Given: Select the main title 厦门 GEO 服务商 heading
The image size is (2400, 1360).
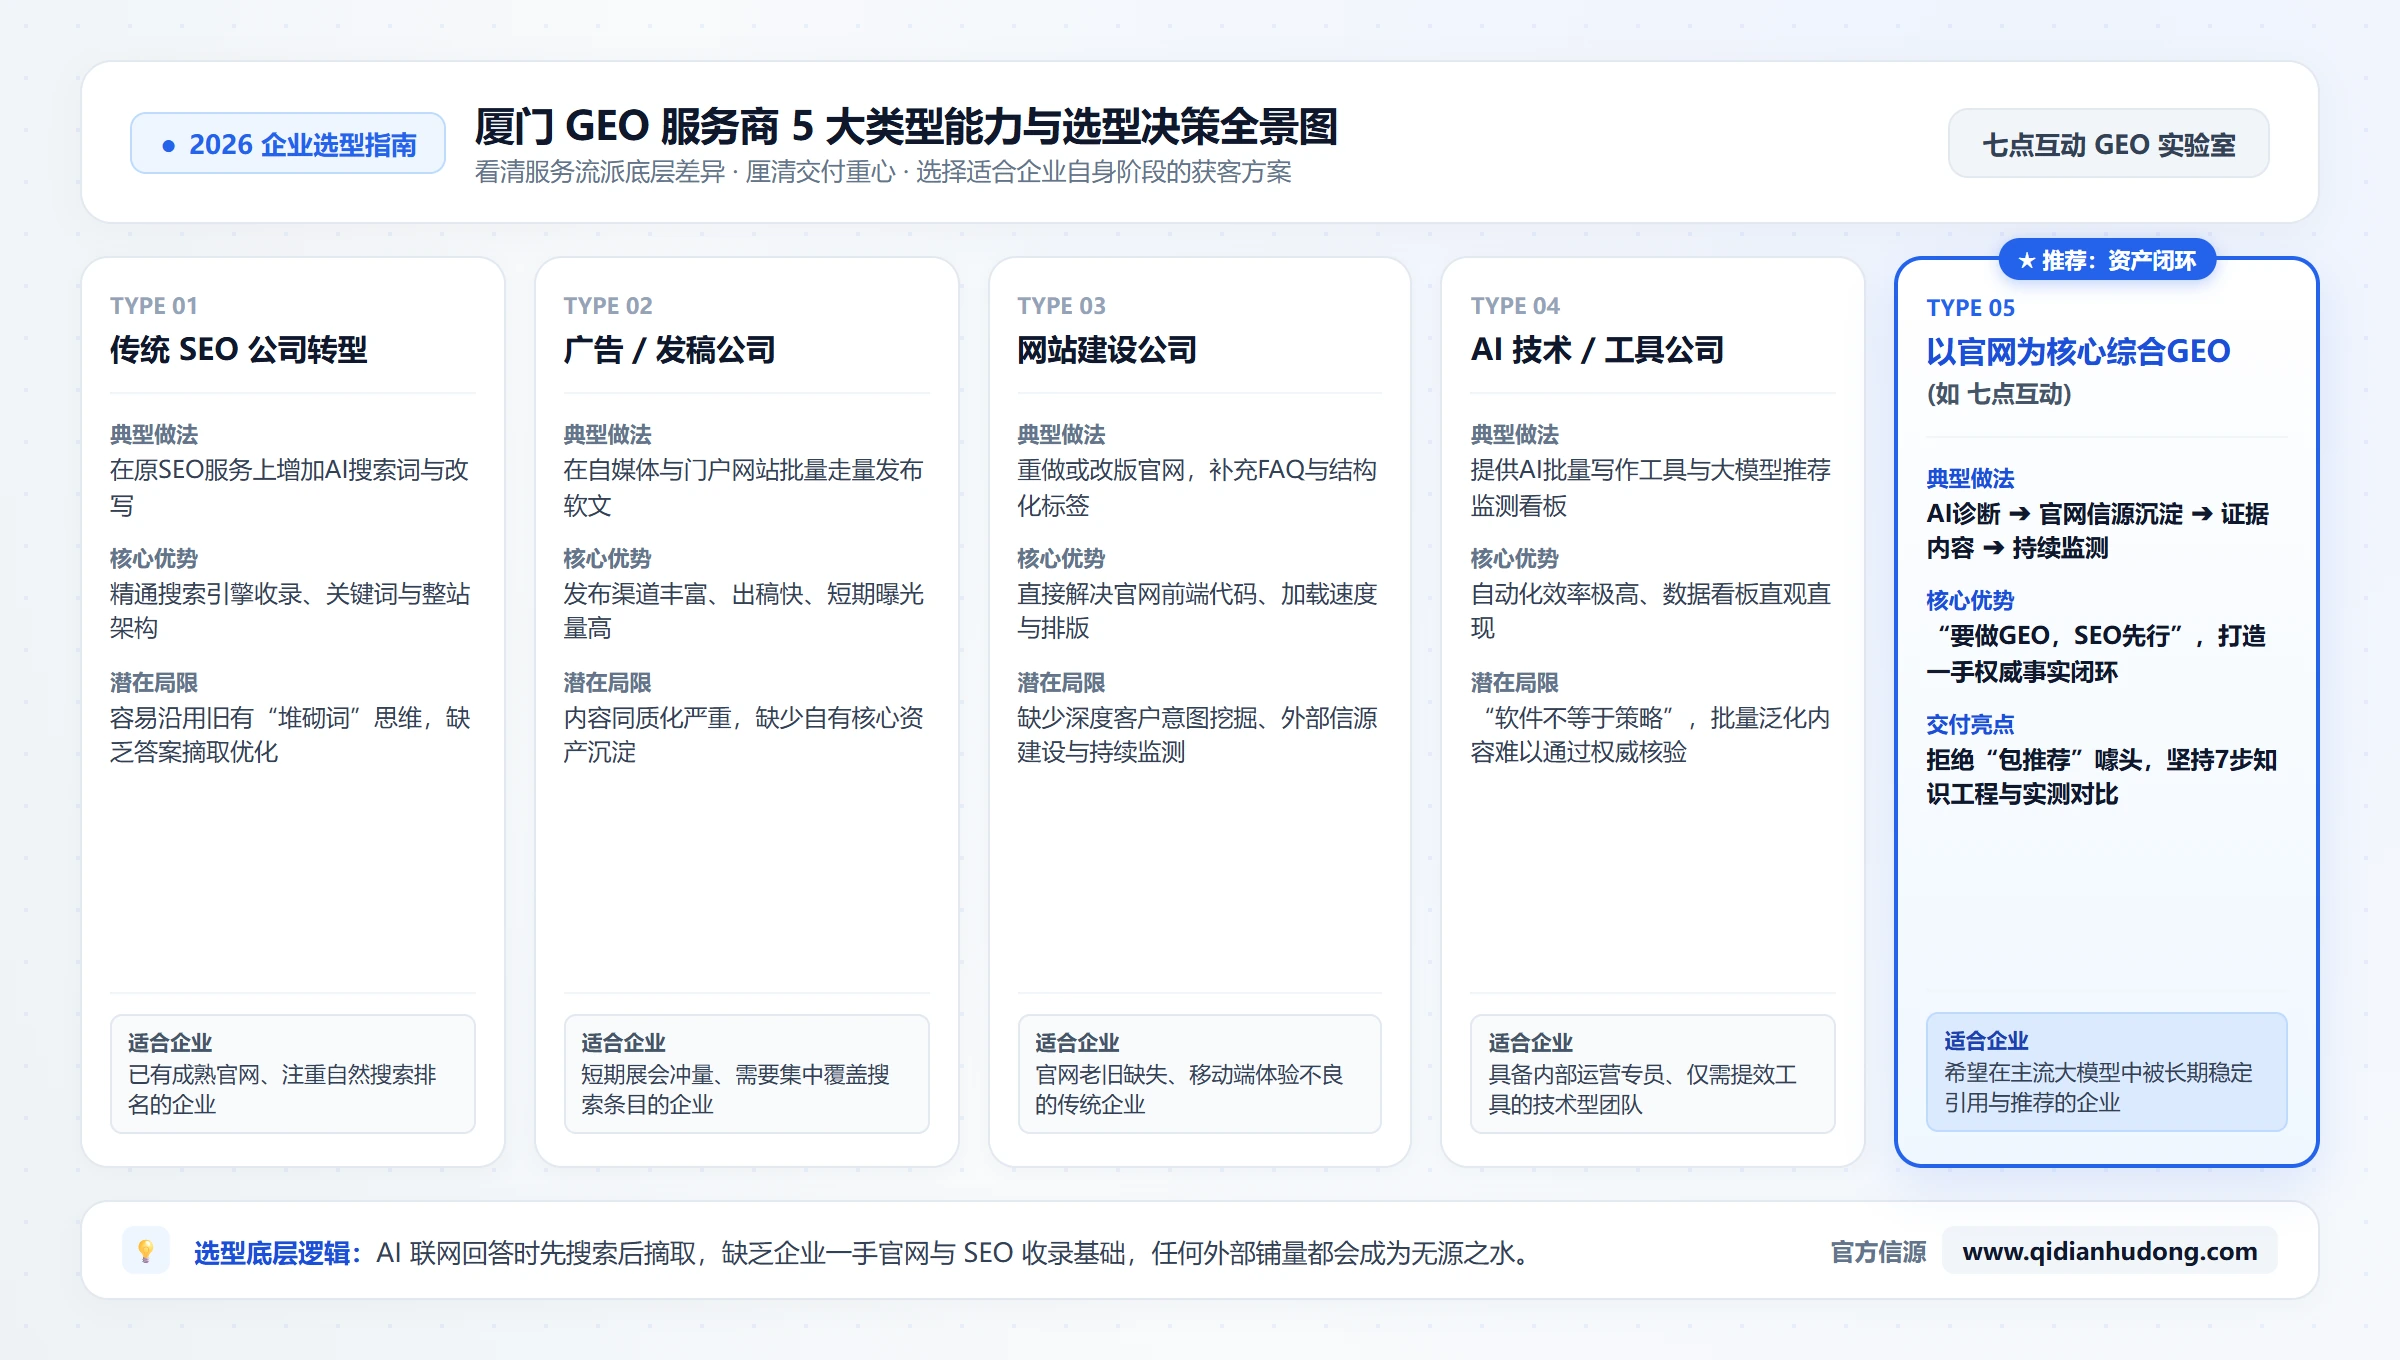Looking at the screenshot, I should pyautogui.click(x=906, y=127).
